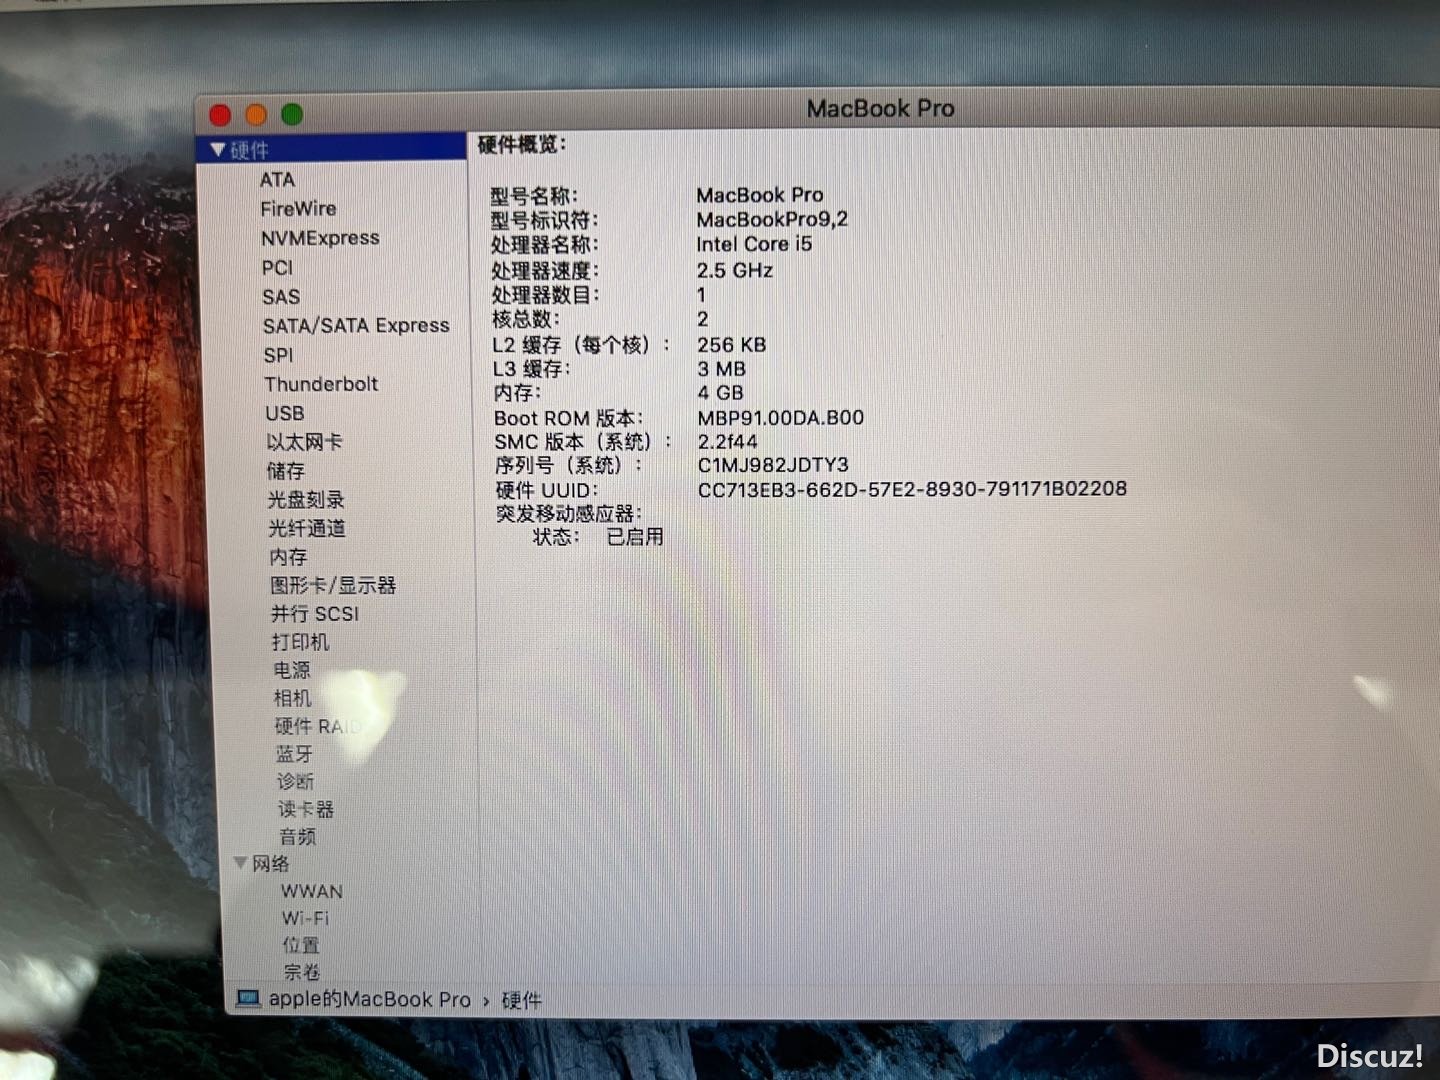The image size is (1440, 1080).
Task: Select SATA/SATA Express entry
Action: pos(356,326)
